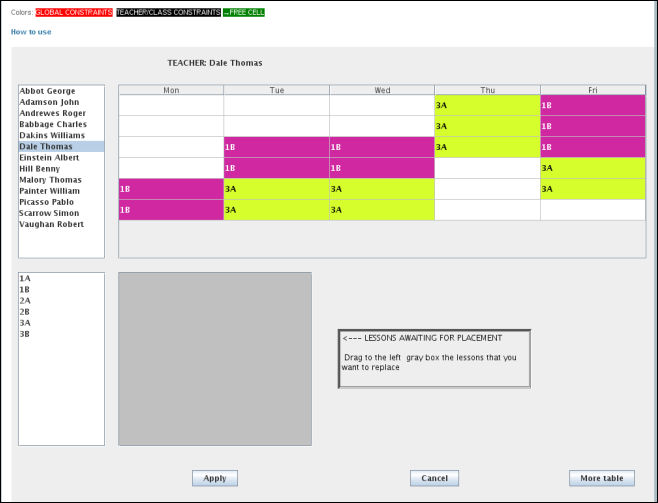This screenshot has height=503, width=658.
Task: Select Wednesday fifth period 3A lesson
Action: click(x=382, y=189)
